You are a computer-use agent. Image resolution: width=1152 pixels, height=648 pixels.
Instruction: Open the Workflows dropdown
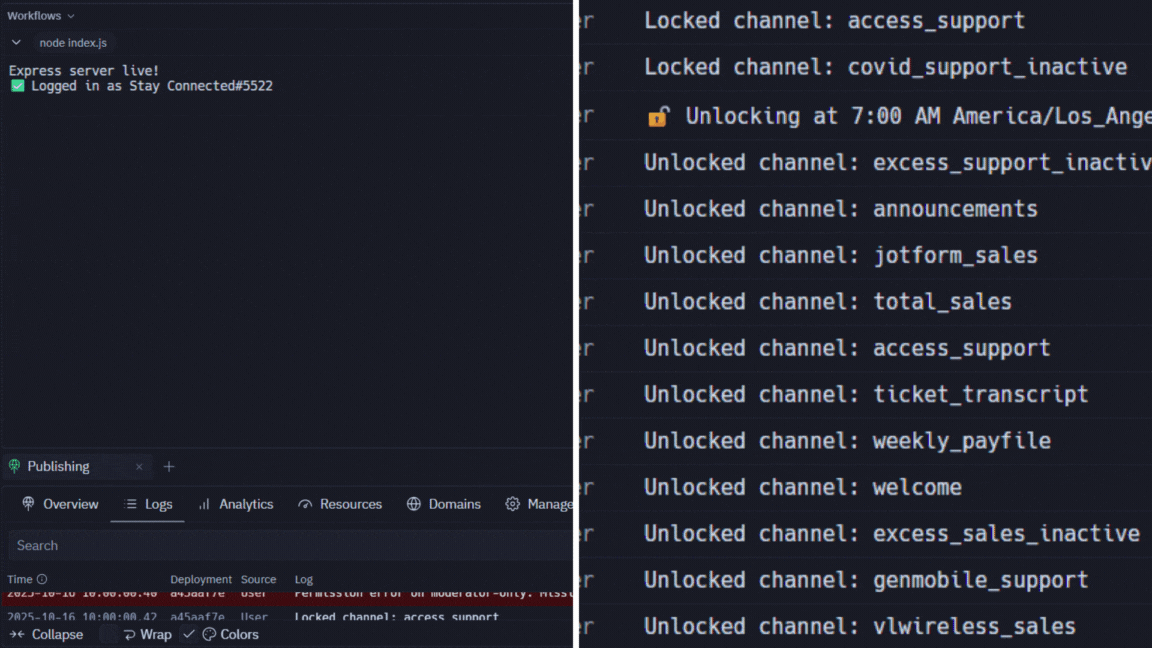coord(40,16)
